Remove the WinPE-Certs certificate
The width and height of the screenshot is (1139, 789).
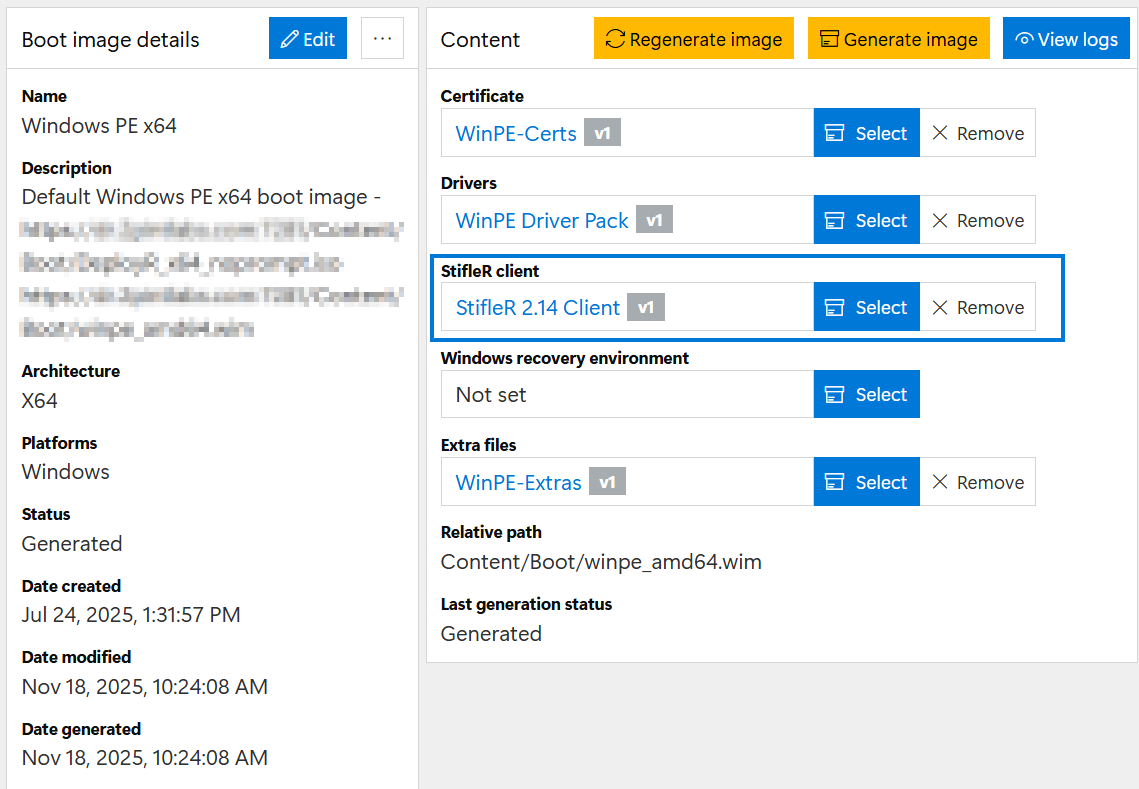tap(978, 133)
